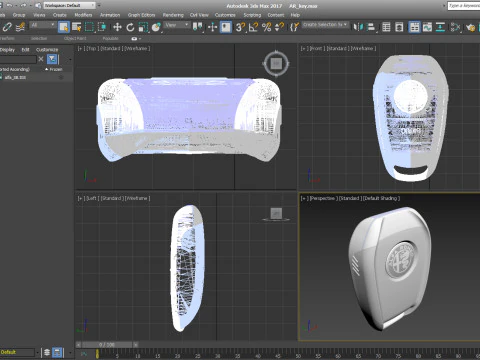Open Default Shading menu in Perspective viewport
This screenshot has width=480, height=360.
click(x=380, y=198)
